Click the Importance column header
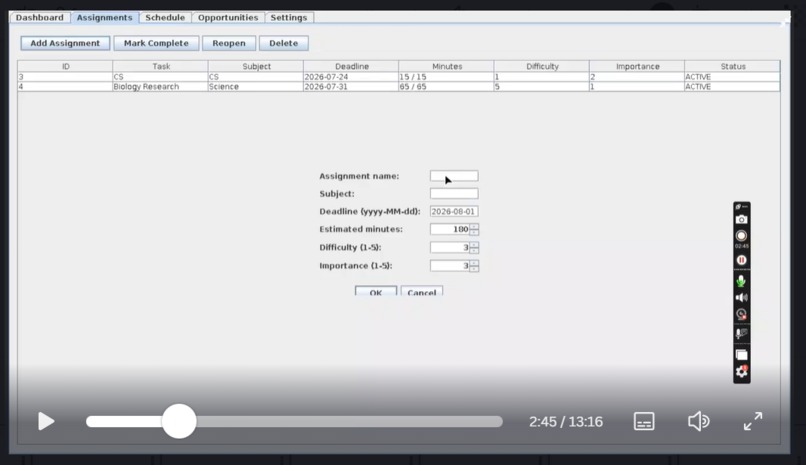Viewport: 806px width, 465px height. 637,66
